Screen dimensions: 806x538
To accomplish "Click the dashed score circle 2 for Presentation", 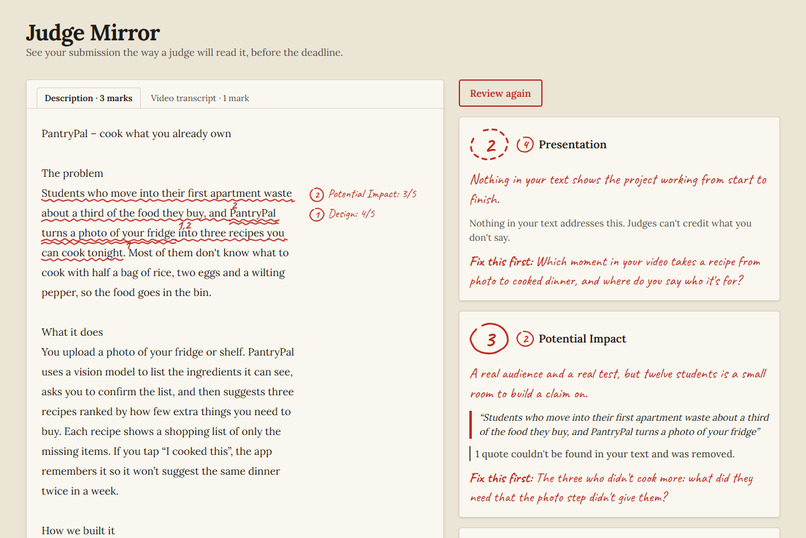I will pos(489,144).
